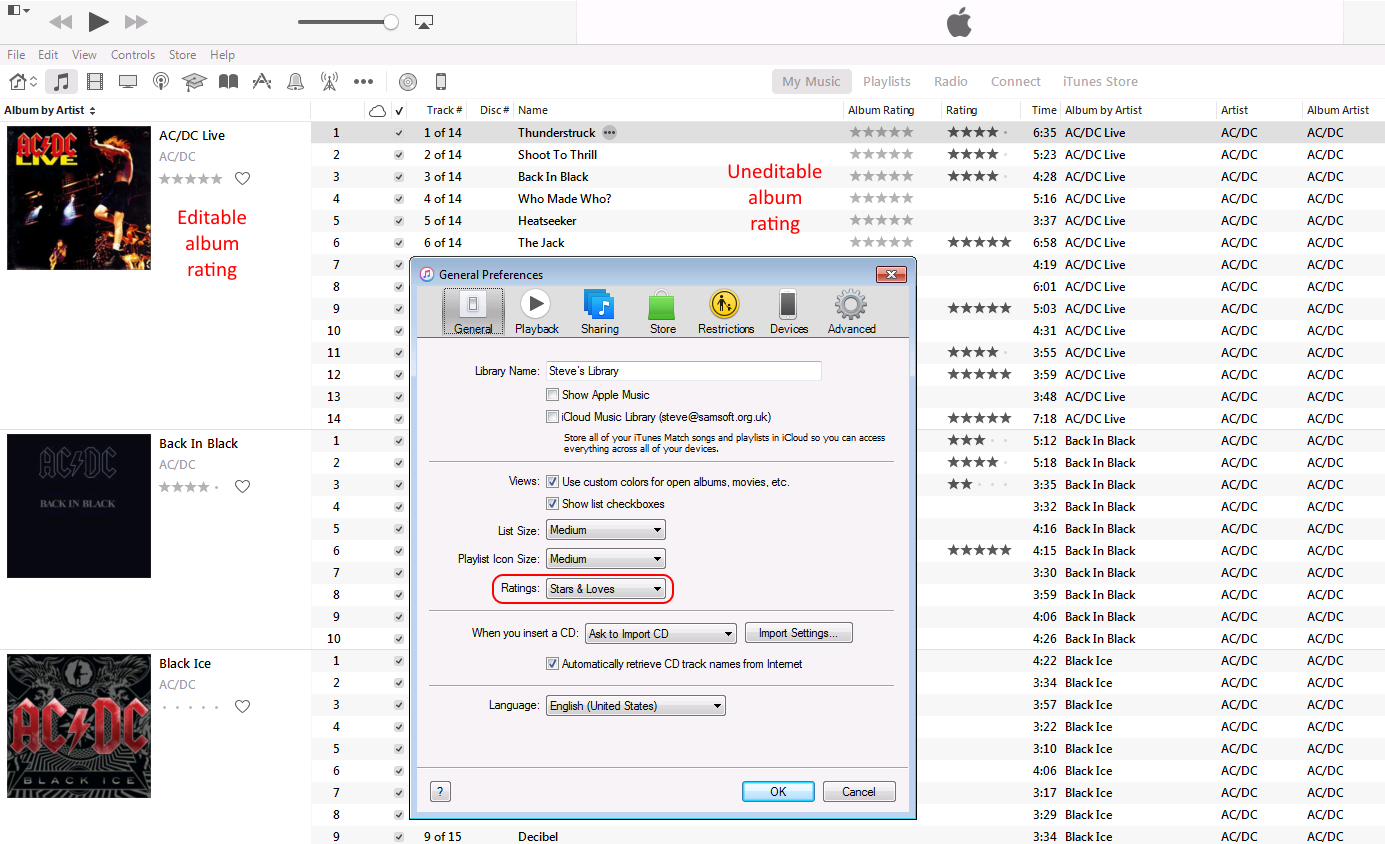Click Cancel in General Preferences
Screen dimensions: 1385x844
pos(859,792)
